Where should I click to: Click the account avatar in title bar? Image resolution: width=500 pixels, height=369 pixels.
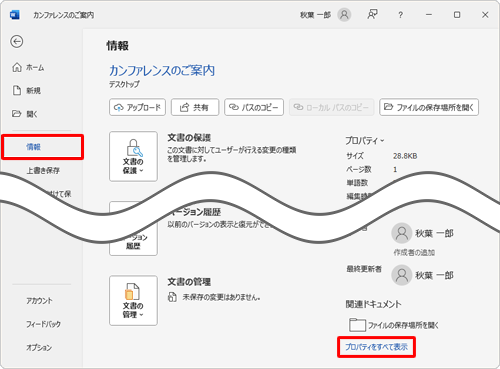(x=344, y=15)
